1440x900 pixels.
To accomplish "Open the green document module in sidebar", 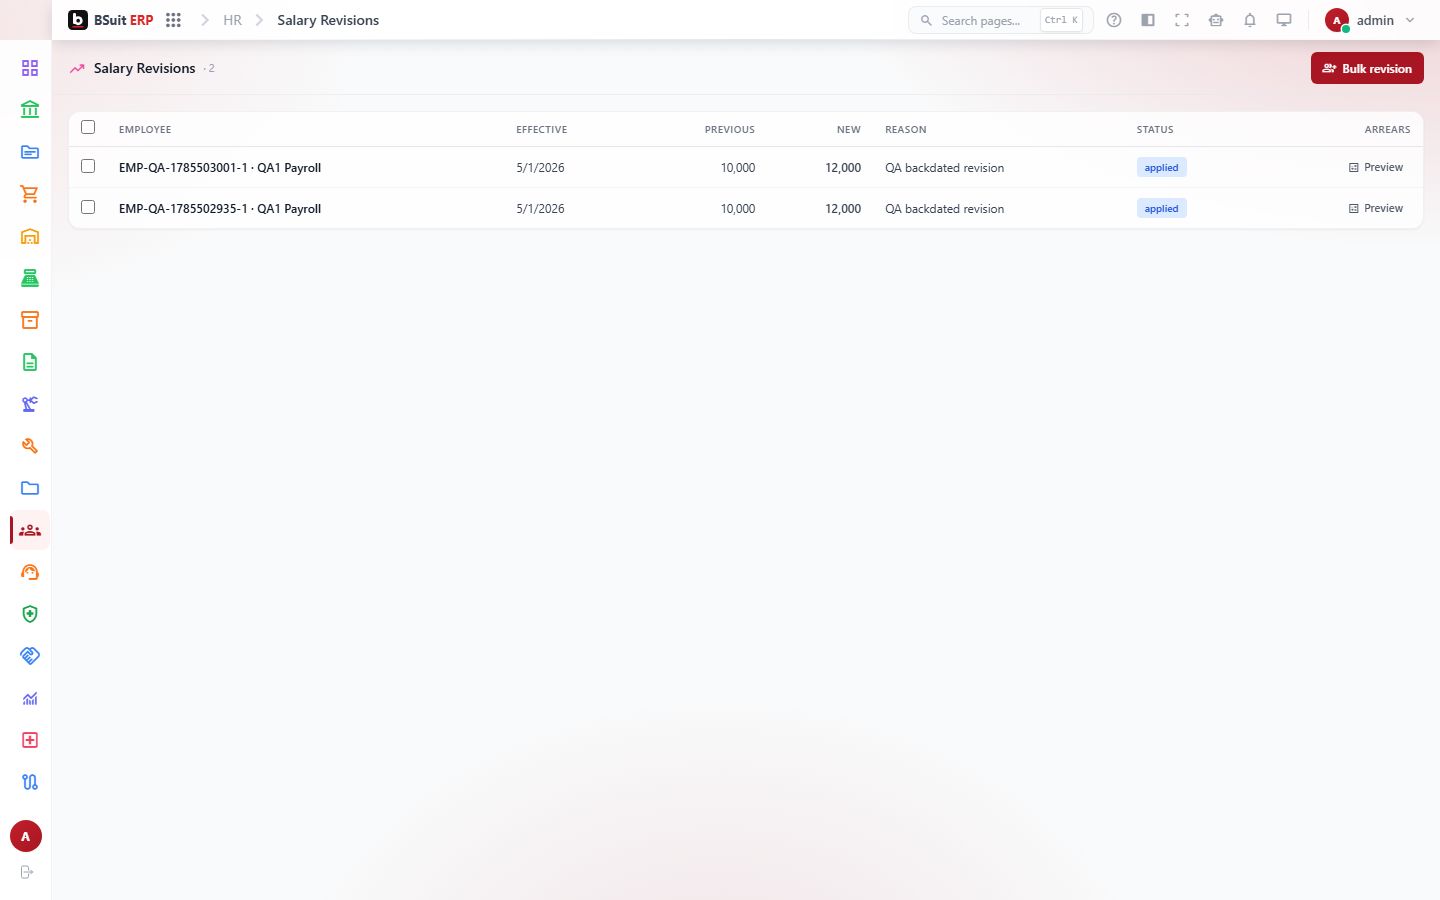I will (x=30, y=362).
